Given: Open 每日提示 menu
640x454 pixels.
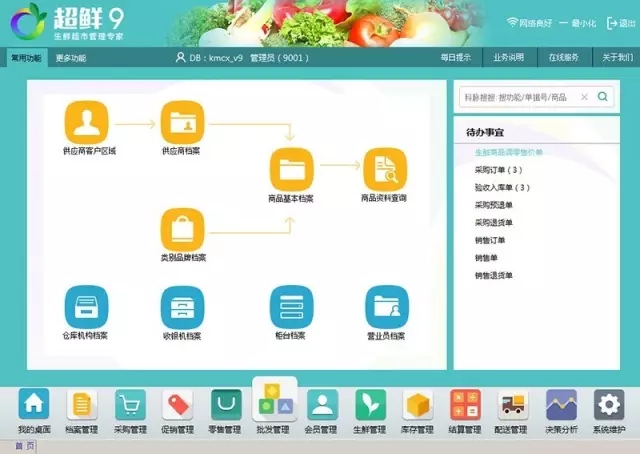Looking at the screenshot, I should point(456,58).
